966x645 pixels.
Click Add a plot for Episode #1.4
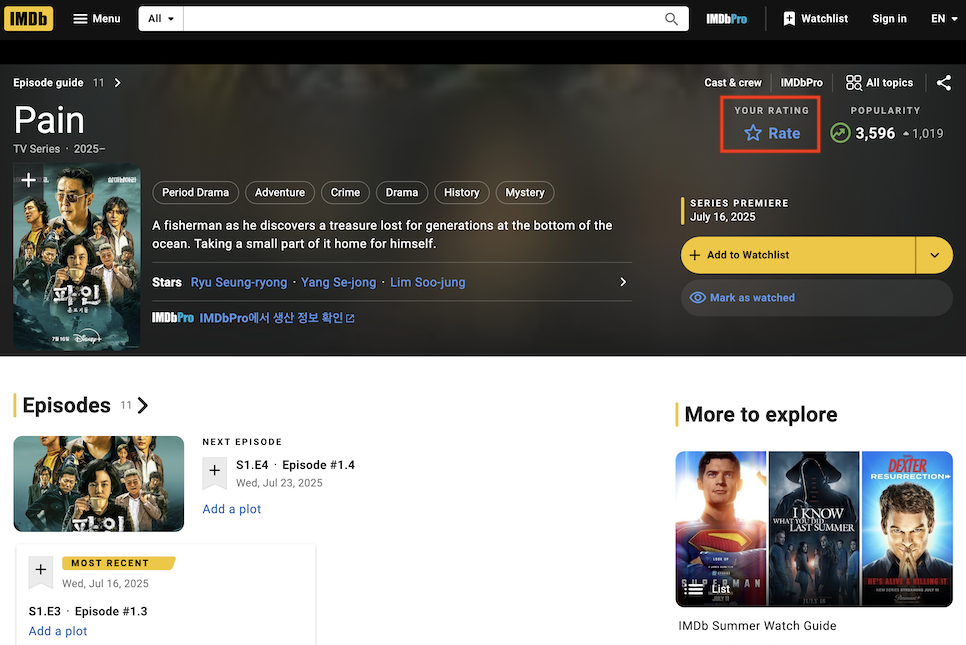pyautogui.click(x=232, y=509)
